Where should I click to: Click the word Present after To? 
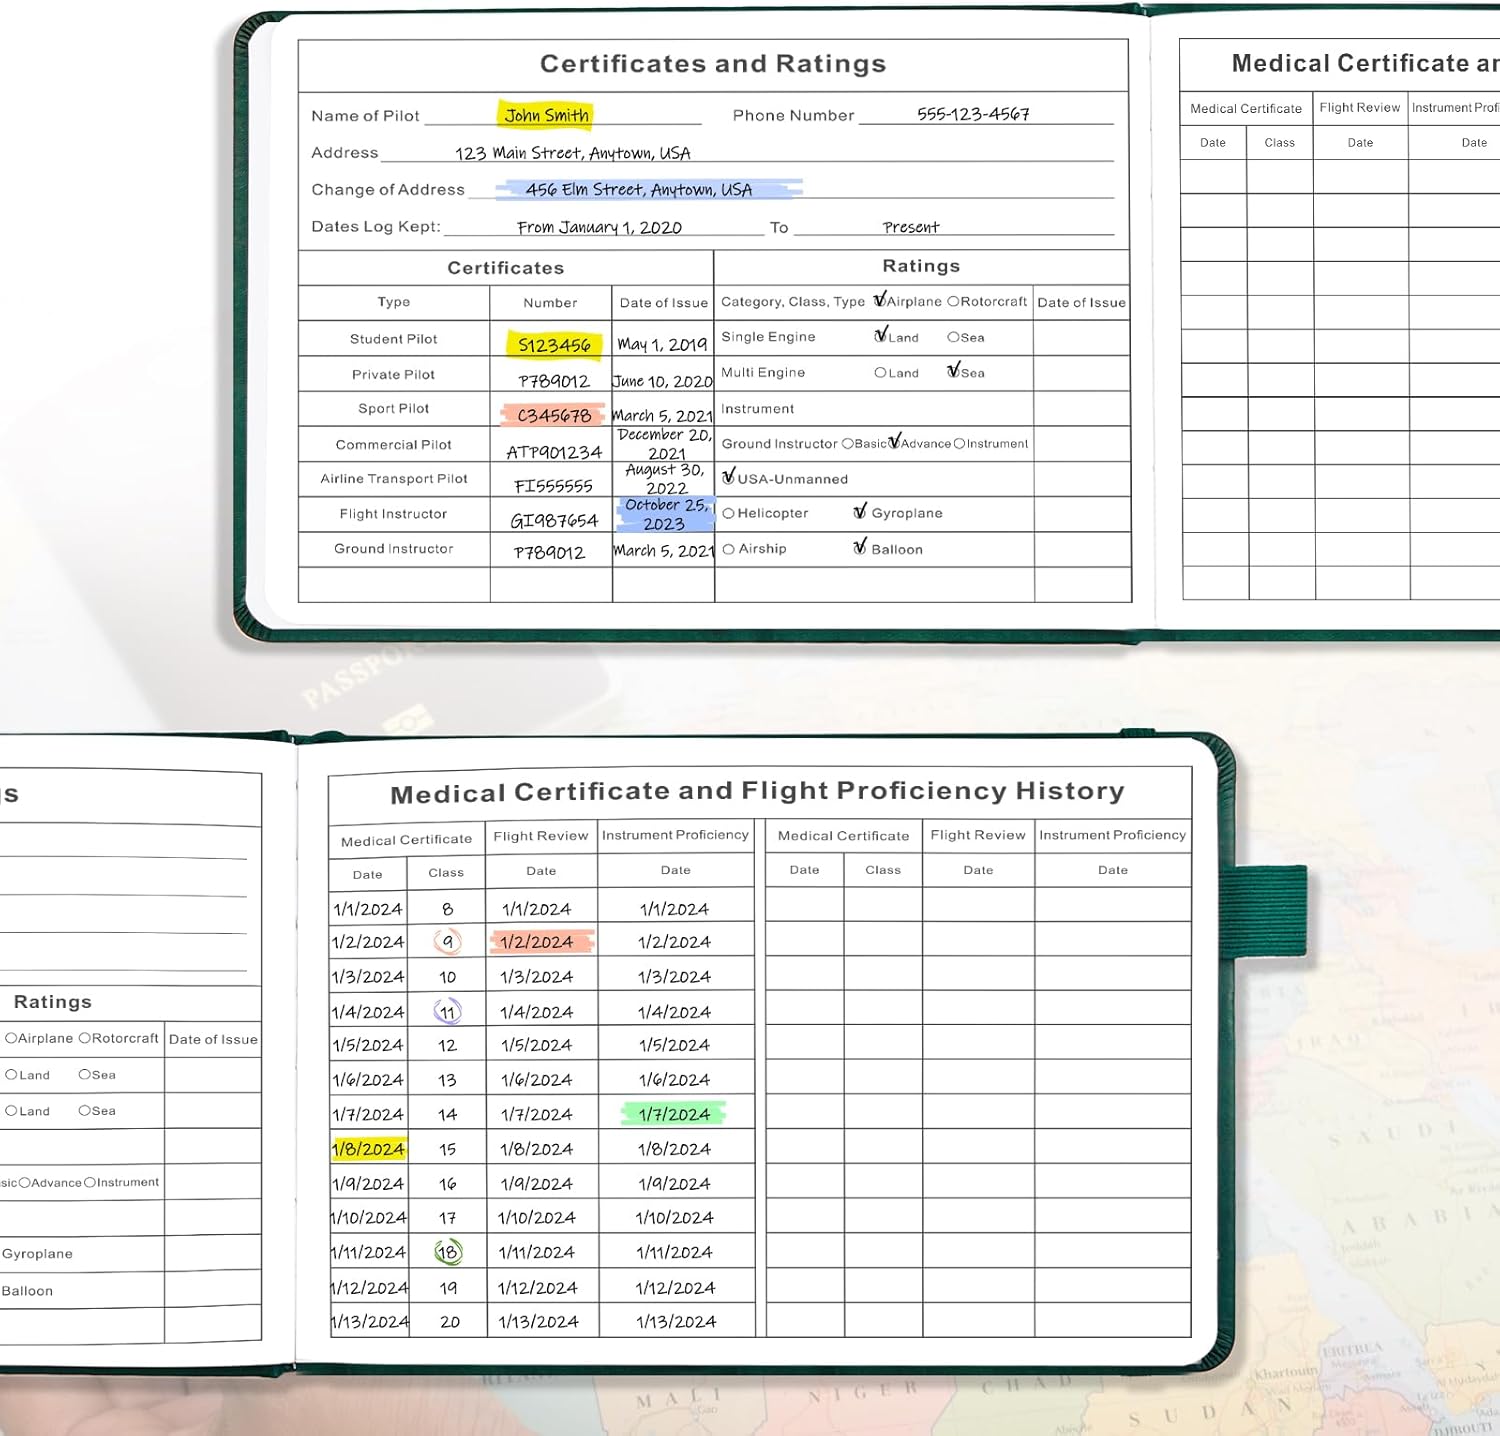click(911, 227)
